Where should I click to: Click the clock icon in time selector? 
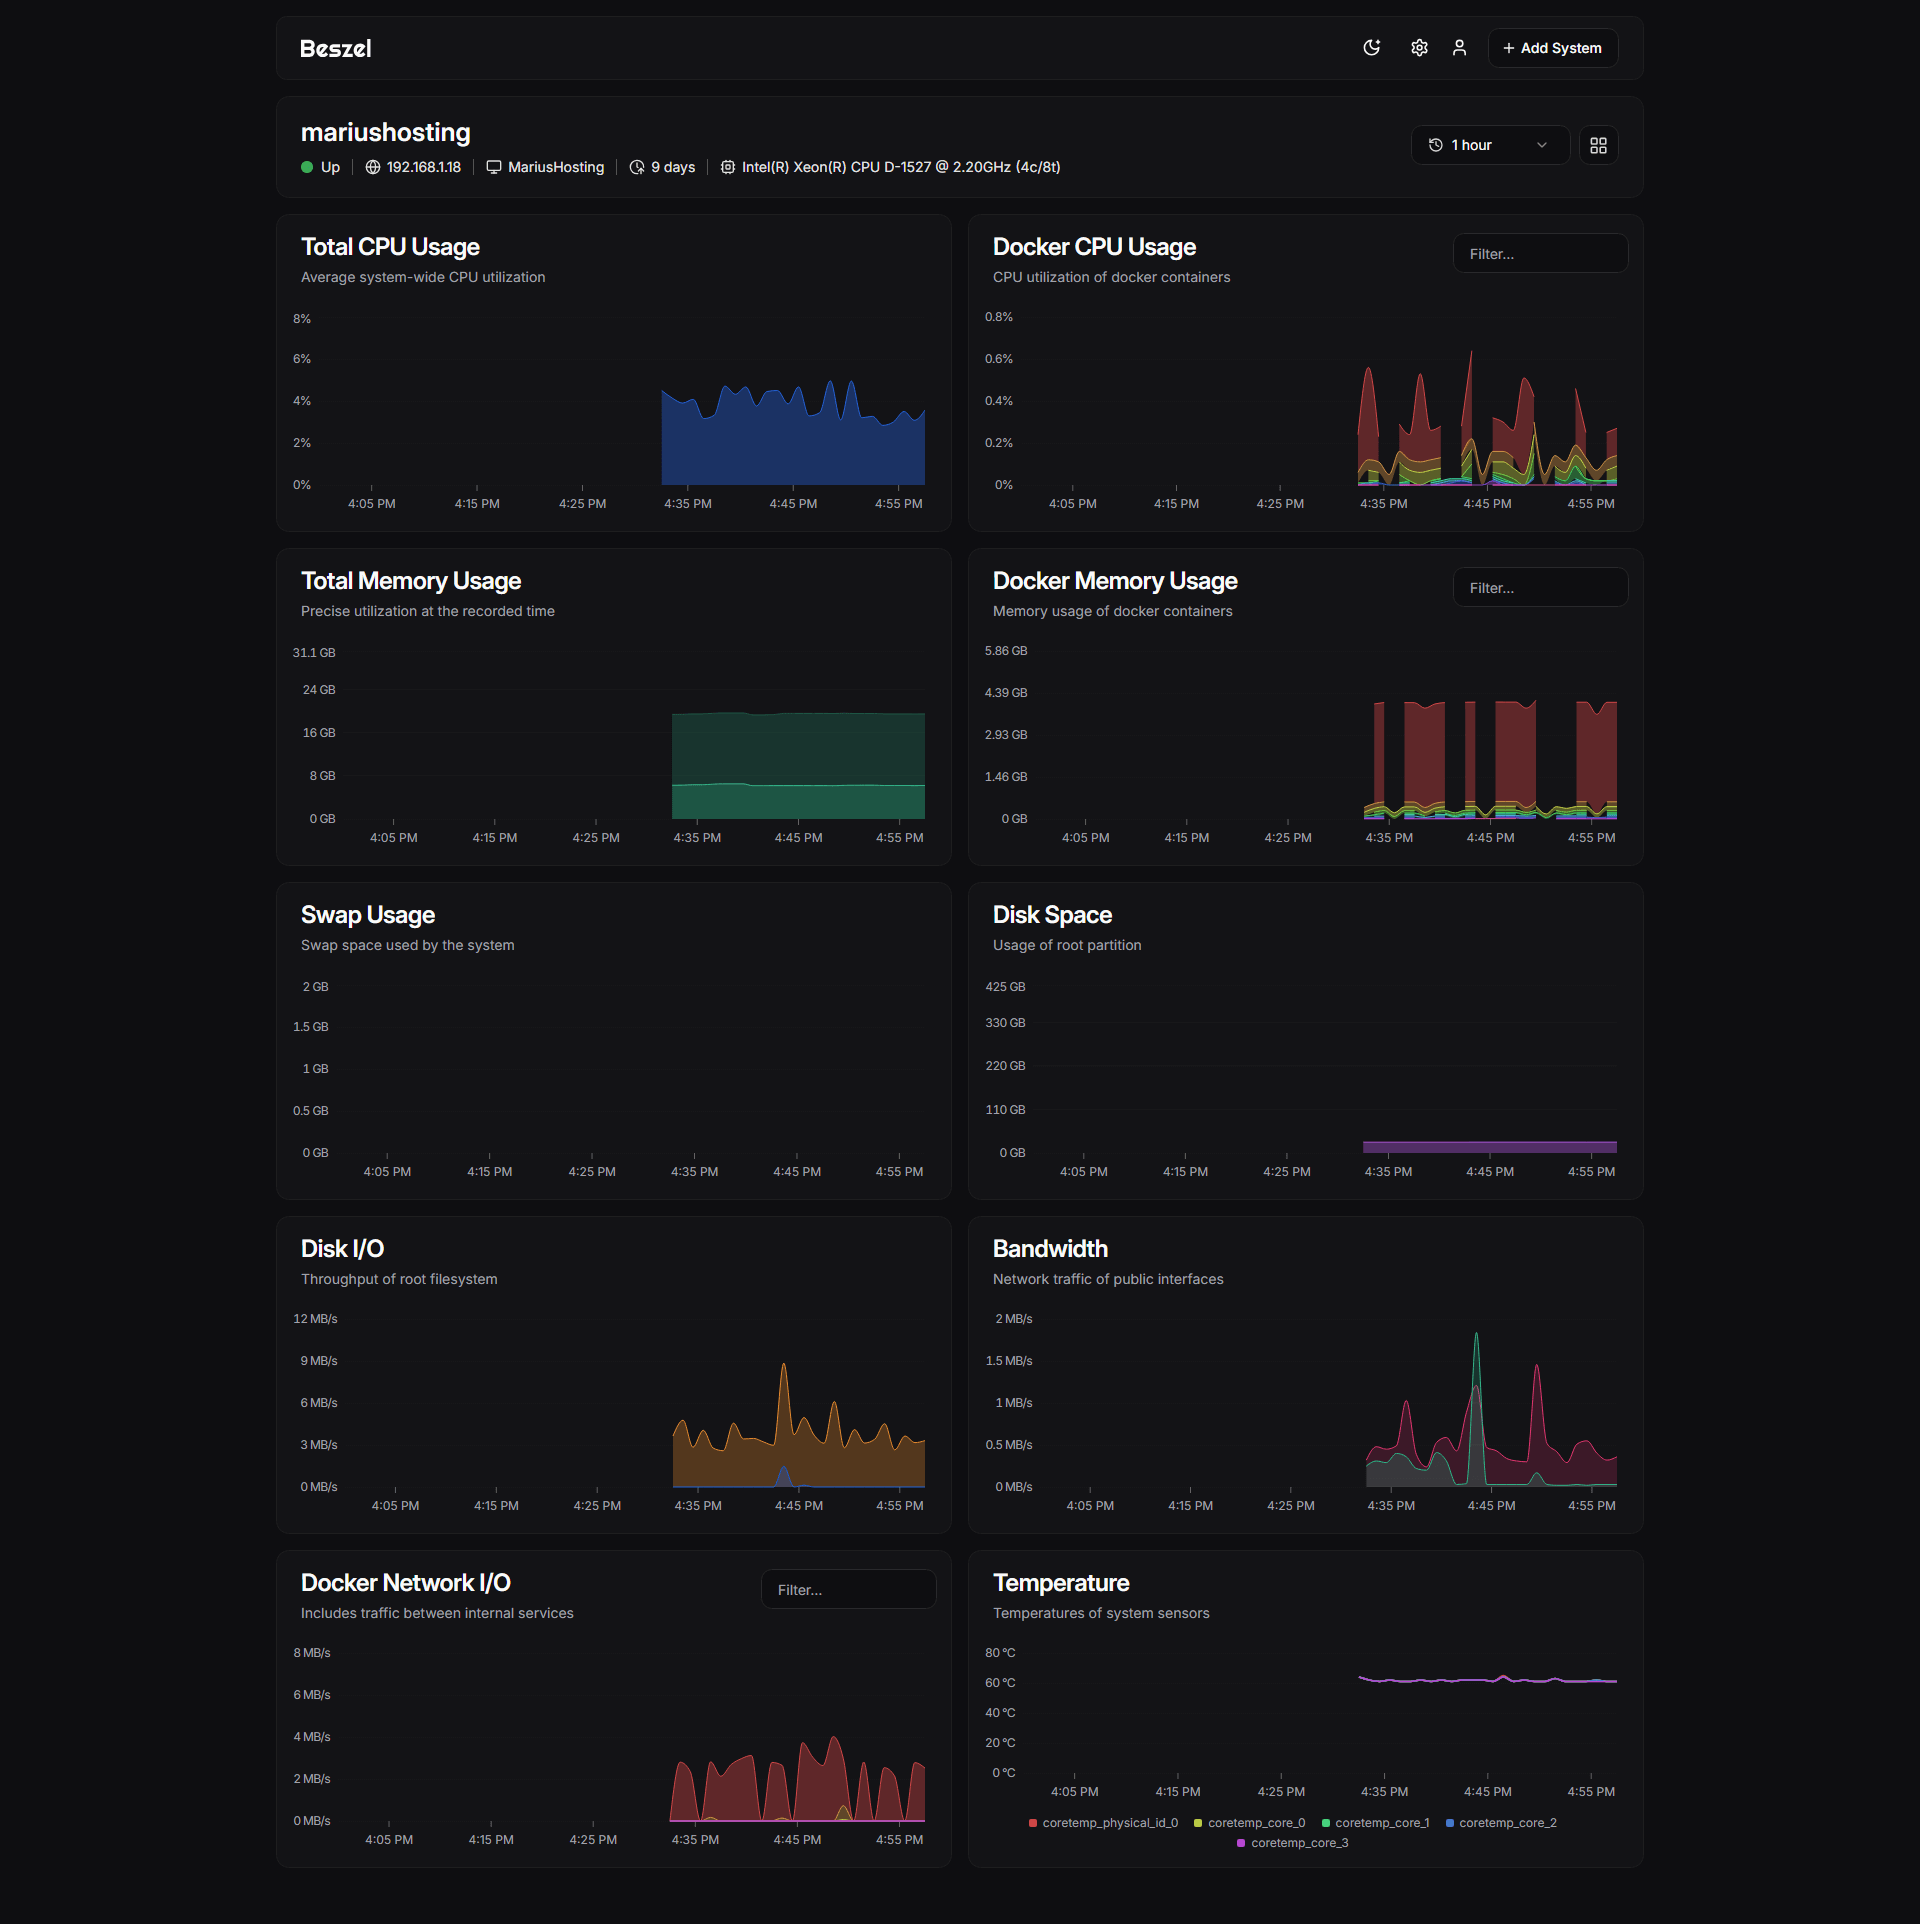click(x=1435, y=145)
